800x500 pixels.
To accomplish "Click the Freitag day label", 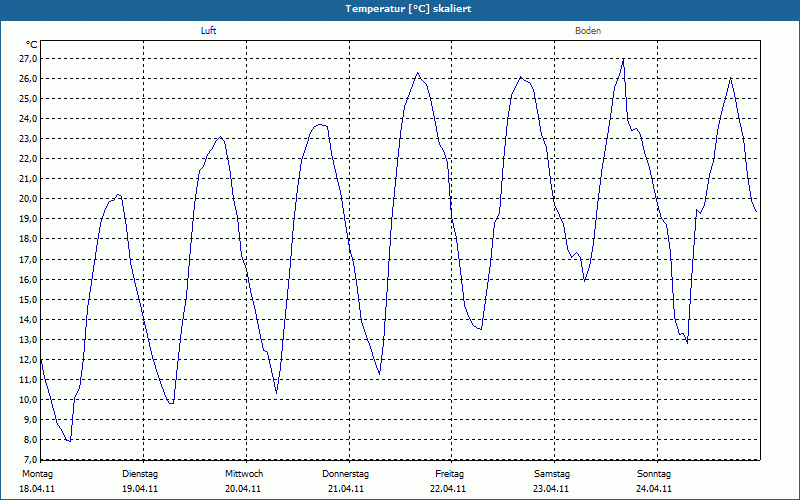I will pos(449,474).
